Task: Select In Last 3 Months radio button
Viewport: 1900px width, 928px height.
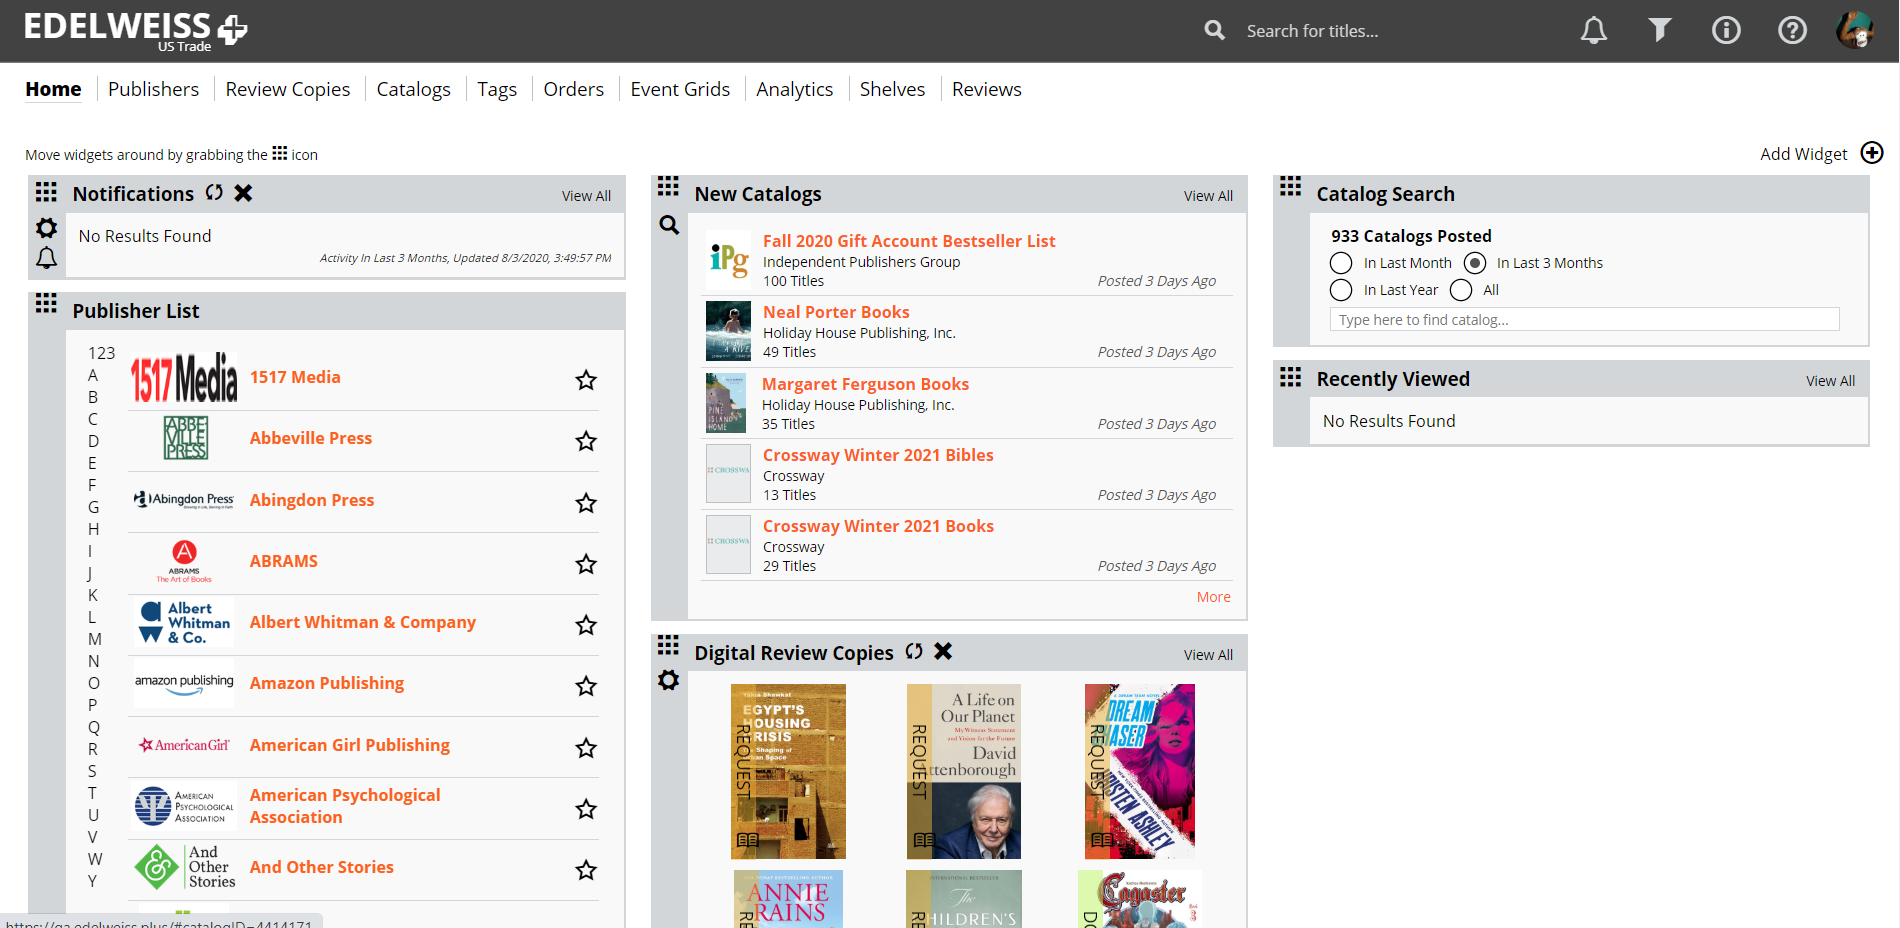Action: click(1475, 263)
